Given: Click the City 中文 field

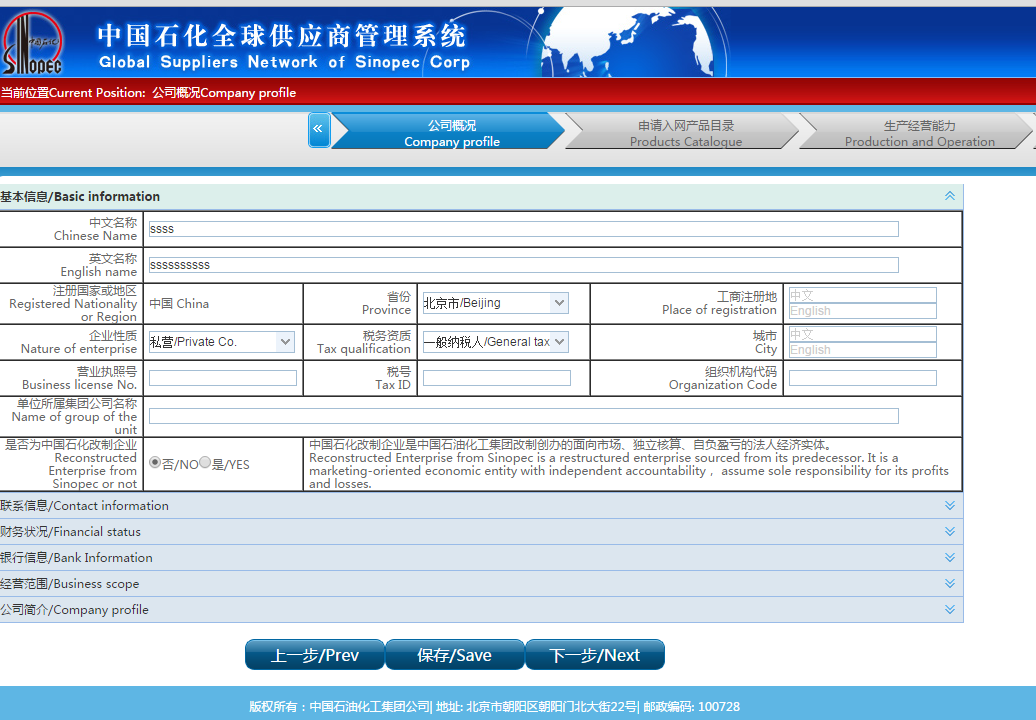Looking at the screenshot, I should [862, 334].
